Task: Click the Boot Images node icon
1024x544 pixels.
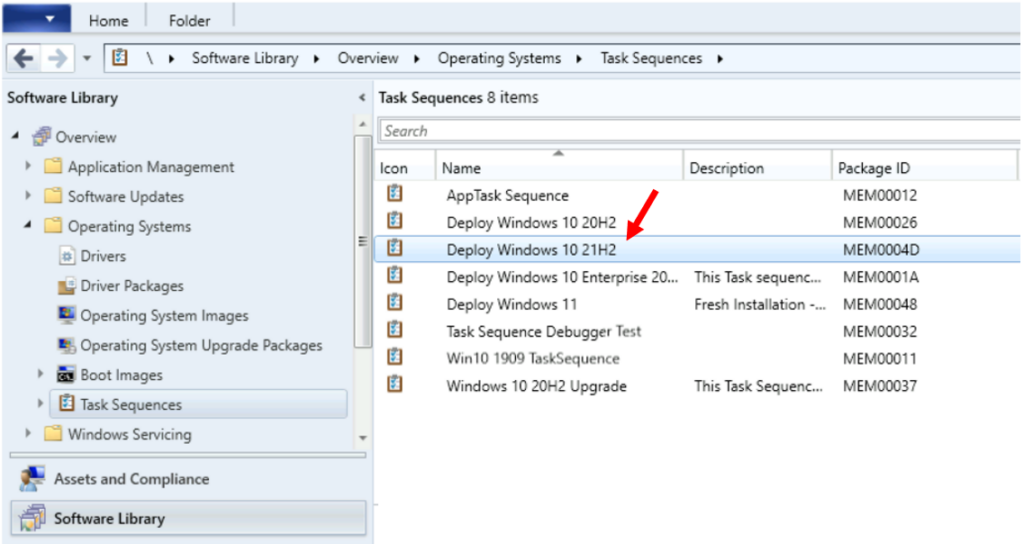Action: [x=67, y=374]
